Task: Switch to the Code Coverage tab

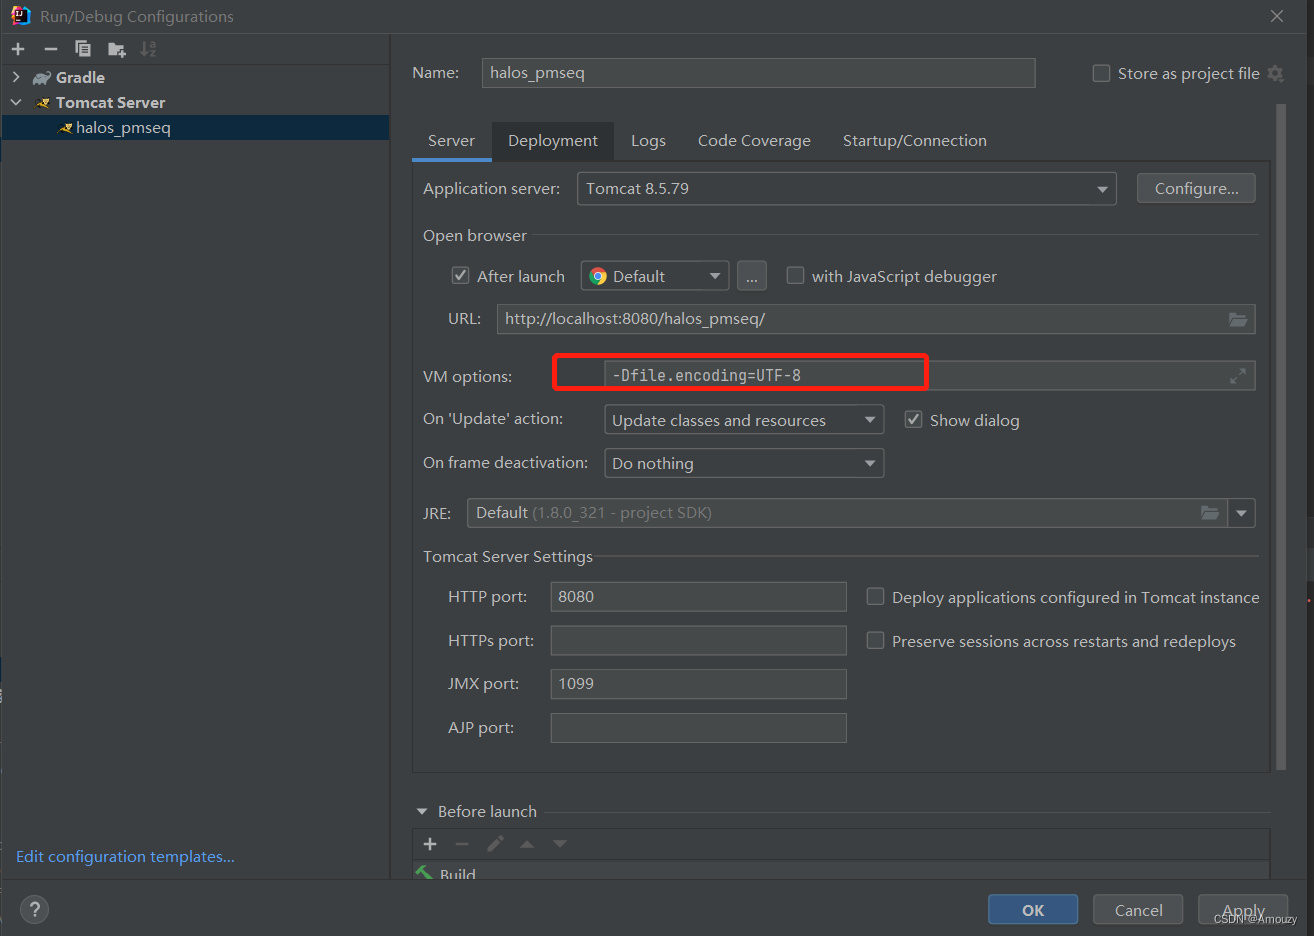Action: (x=754, y=141)
